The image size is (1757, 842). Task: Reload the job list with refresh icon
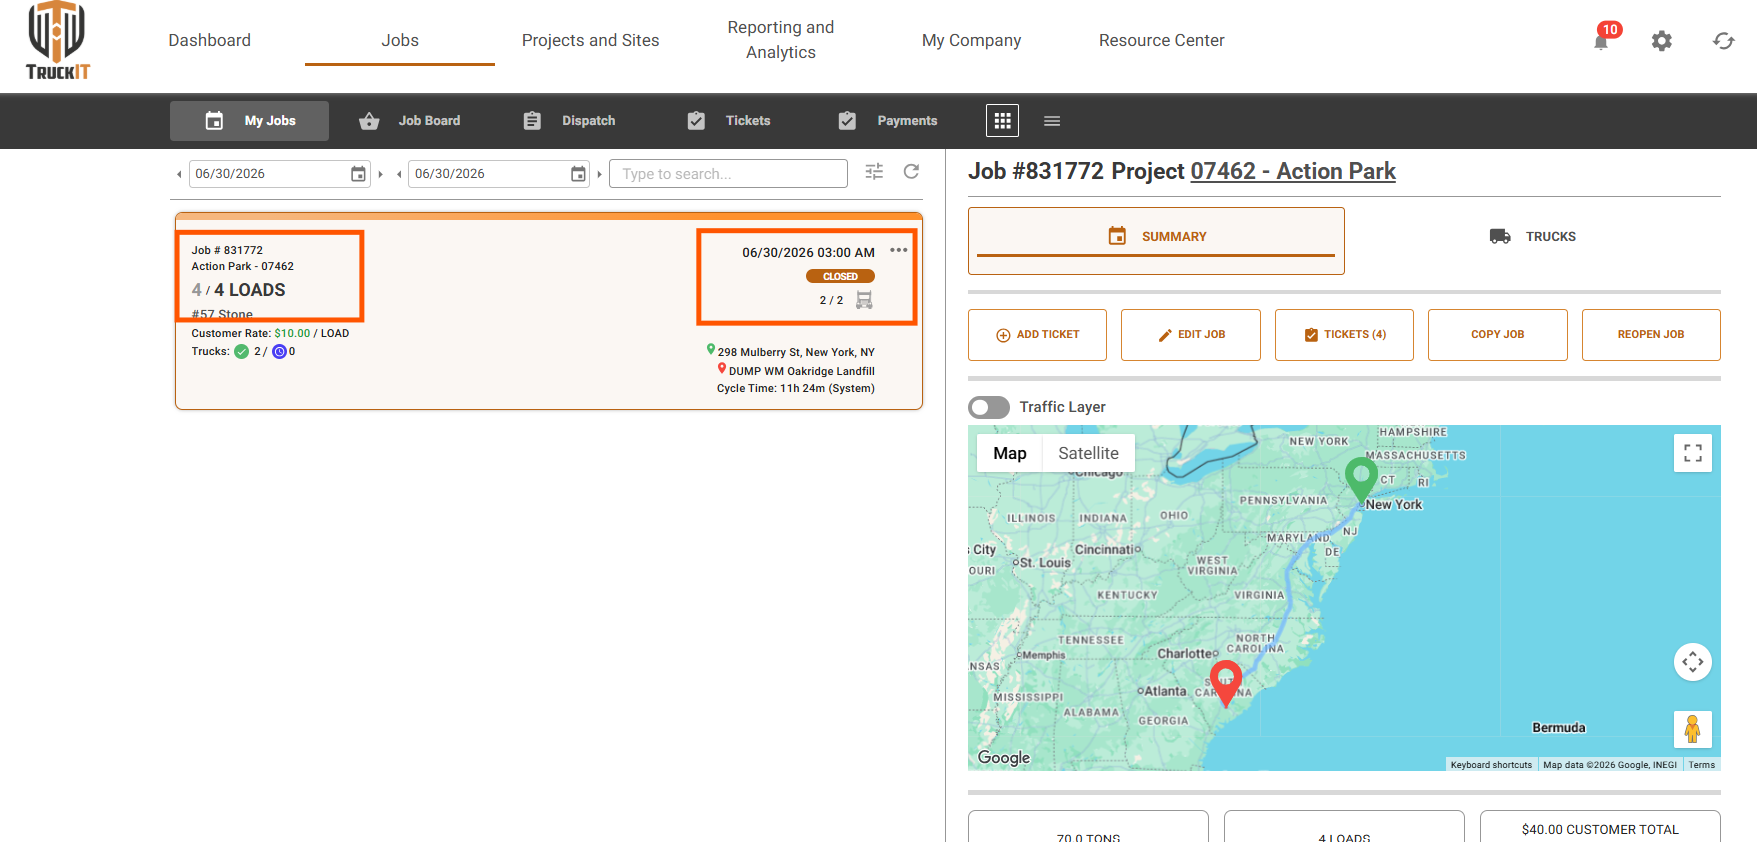coord(911,172)
